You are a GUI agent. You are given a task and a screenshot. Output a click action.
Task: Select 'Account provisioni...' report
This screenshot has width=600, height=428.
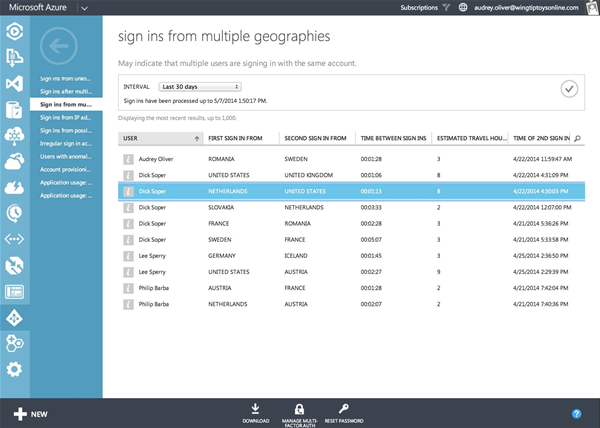(66, 170)
